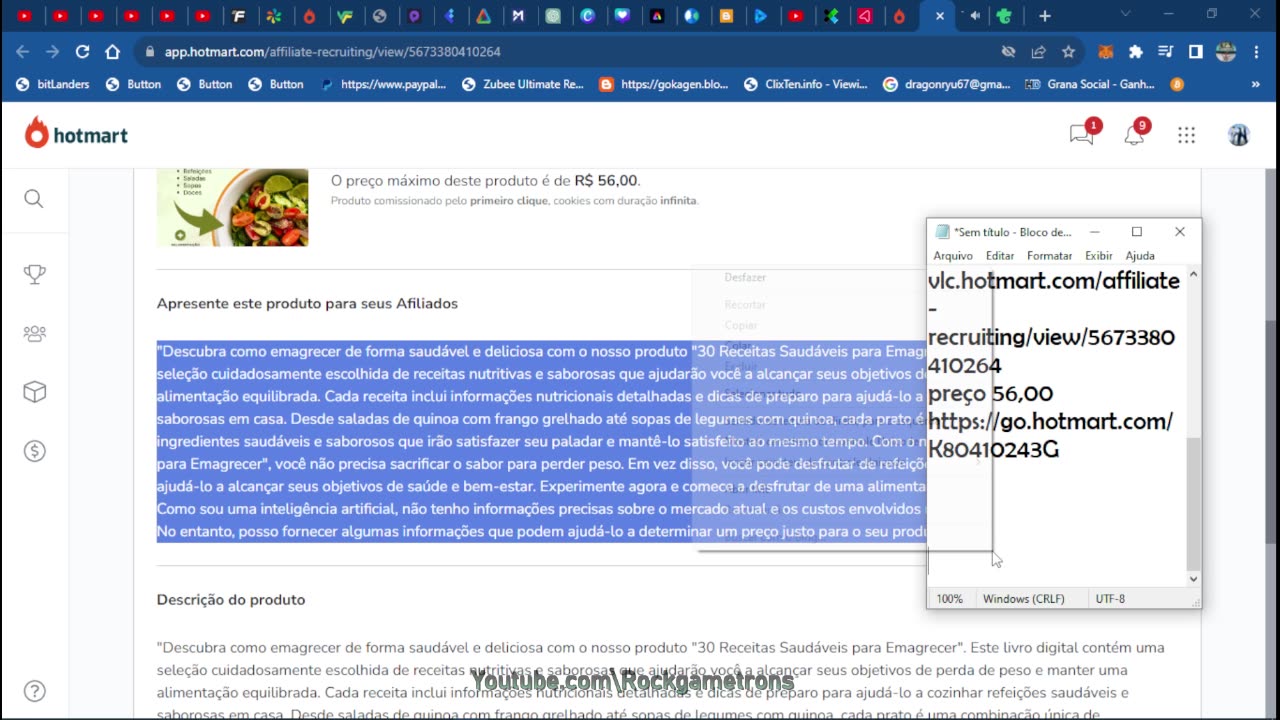
Task: Open a new browser tab with plus
Action: [1044, 16]
